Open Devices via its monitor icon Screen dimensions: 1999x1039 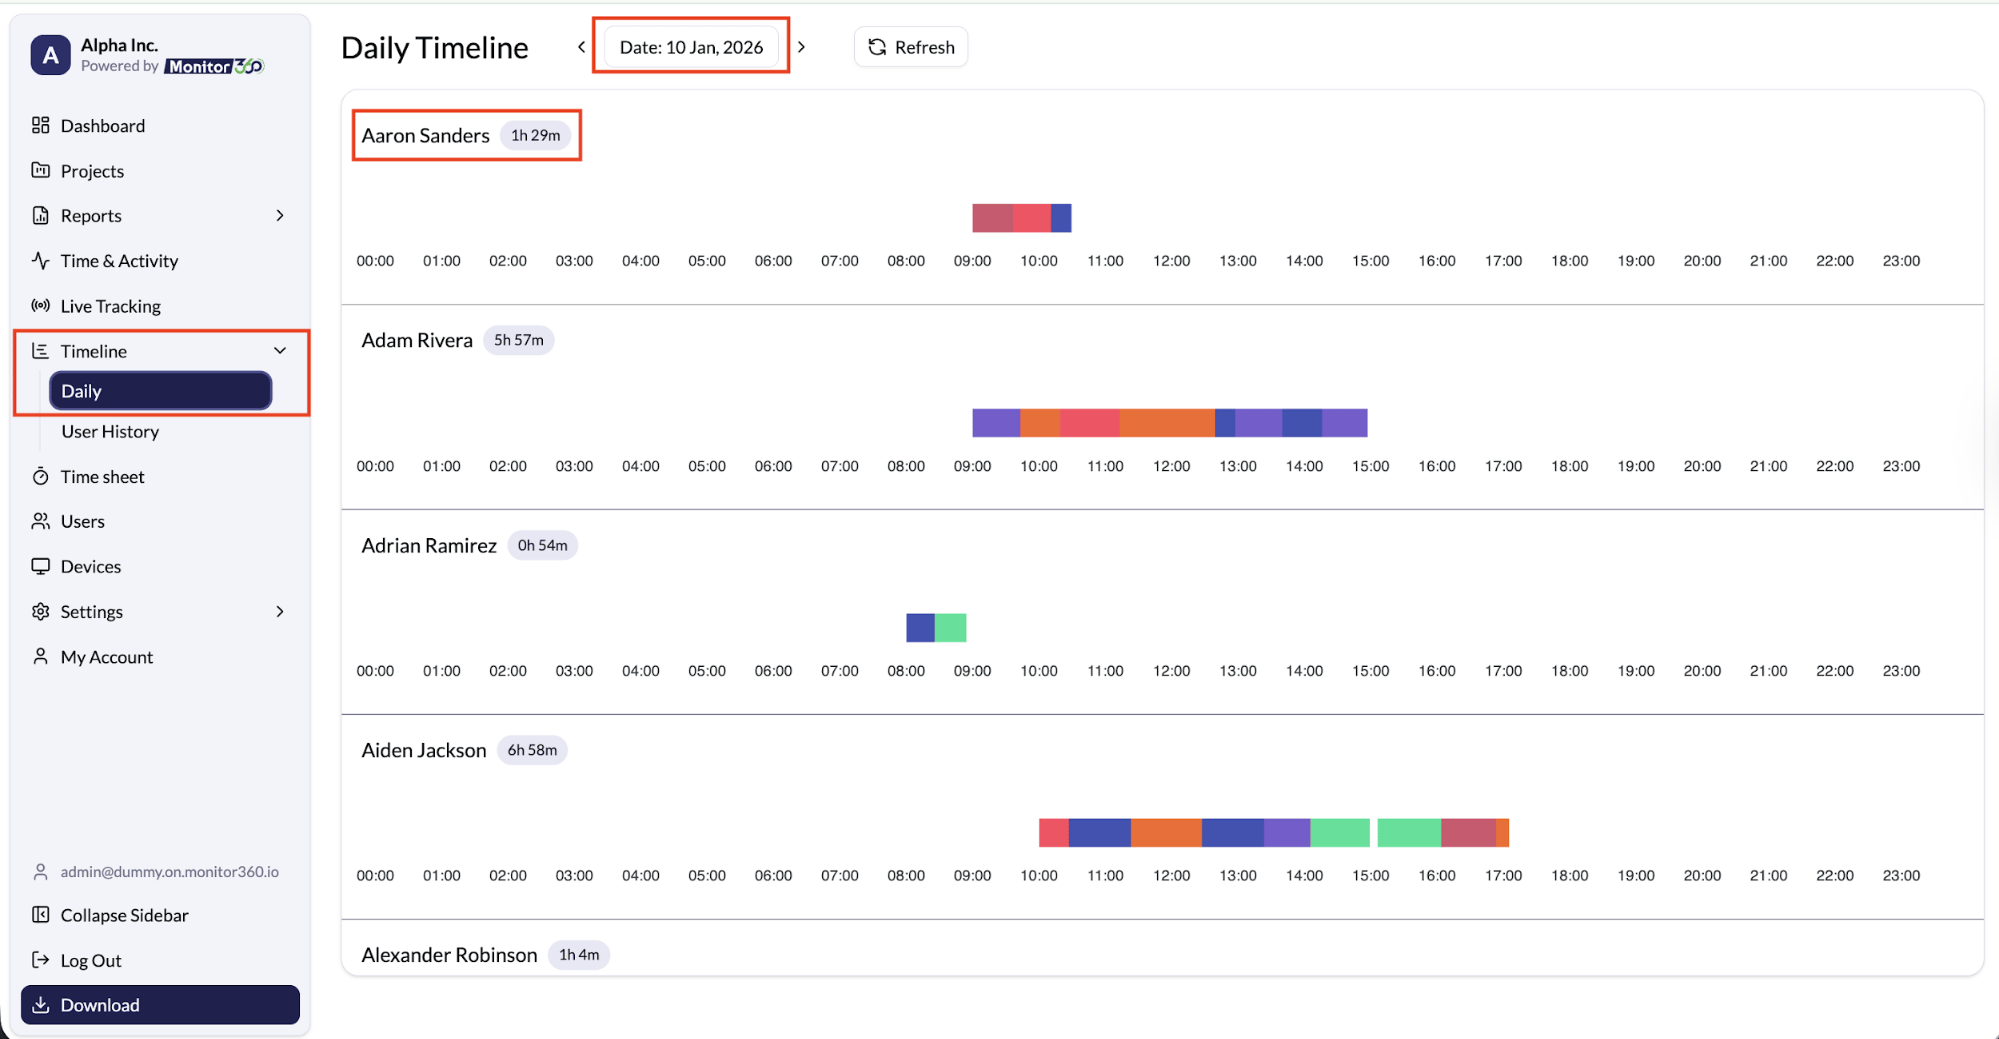(x=40, y=566)
